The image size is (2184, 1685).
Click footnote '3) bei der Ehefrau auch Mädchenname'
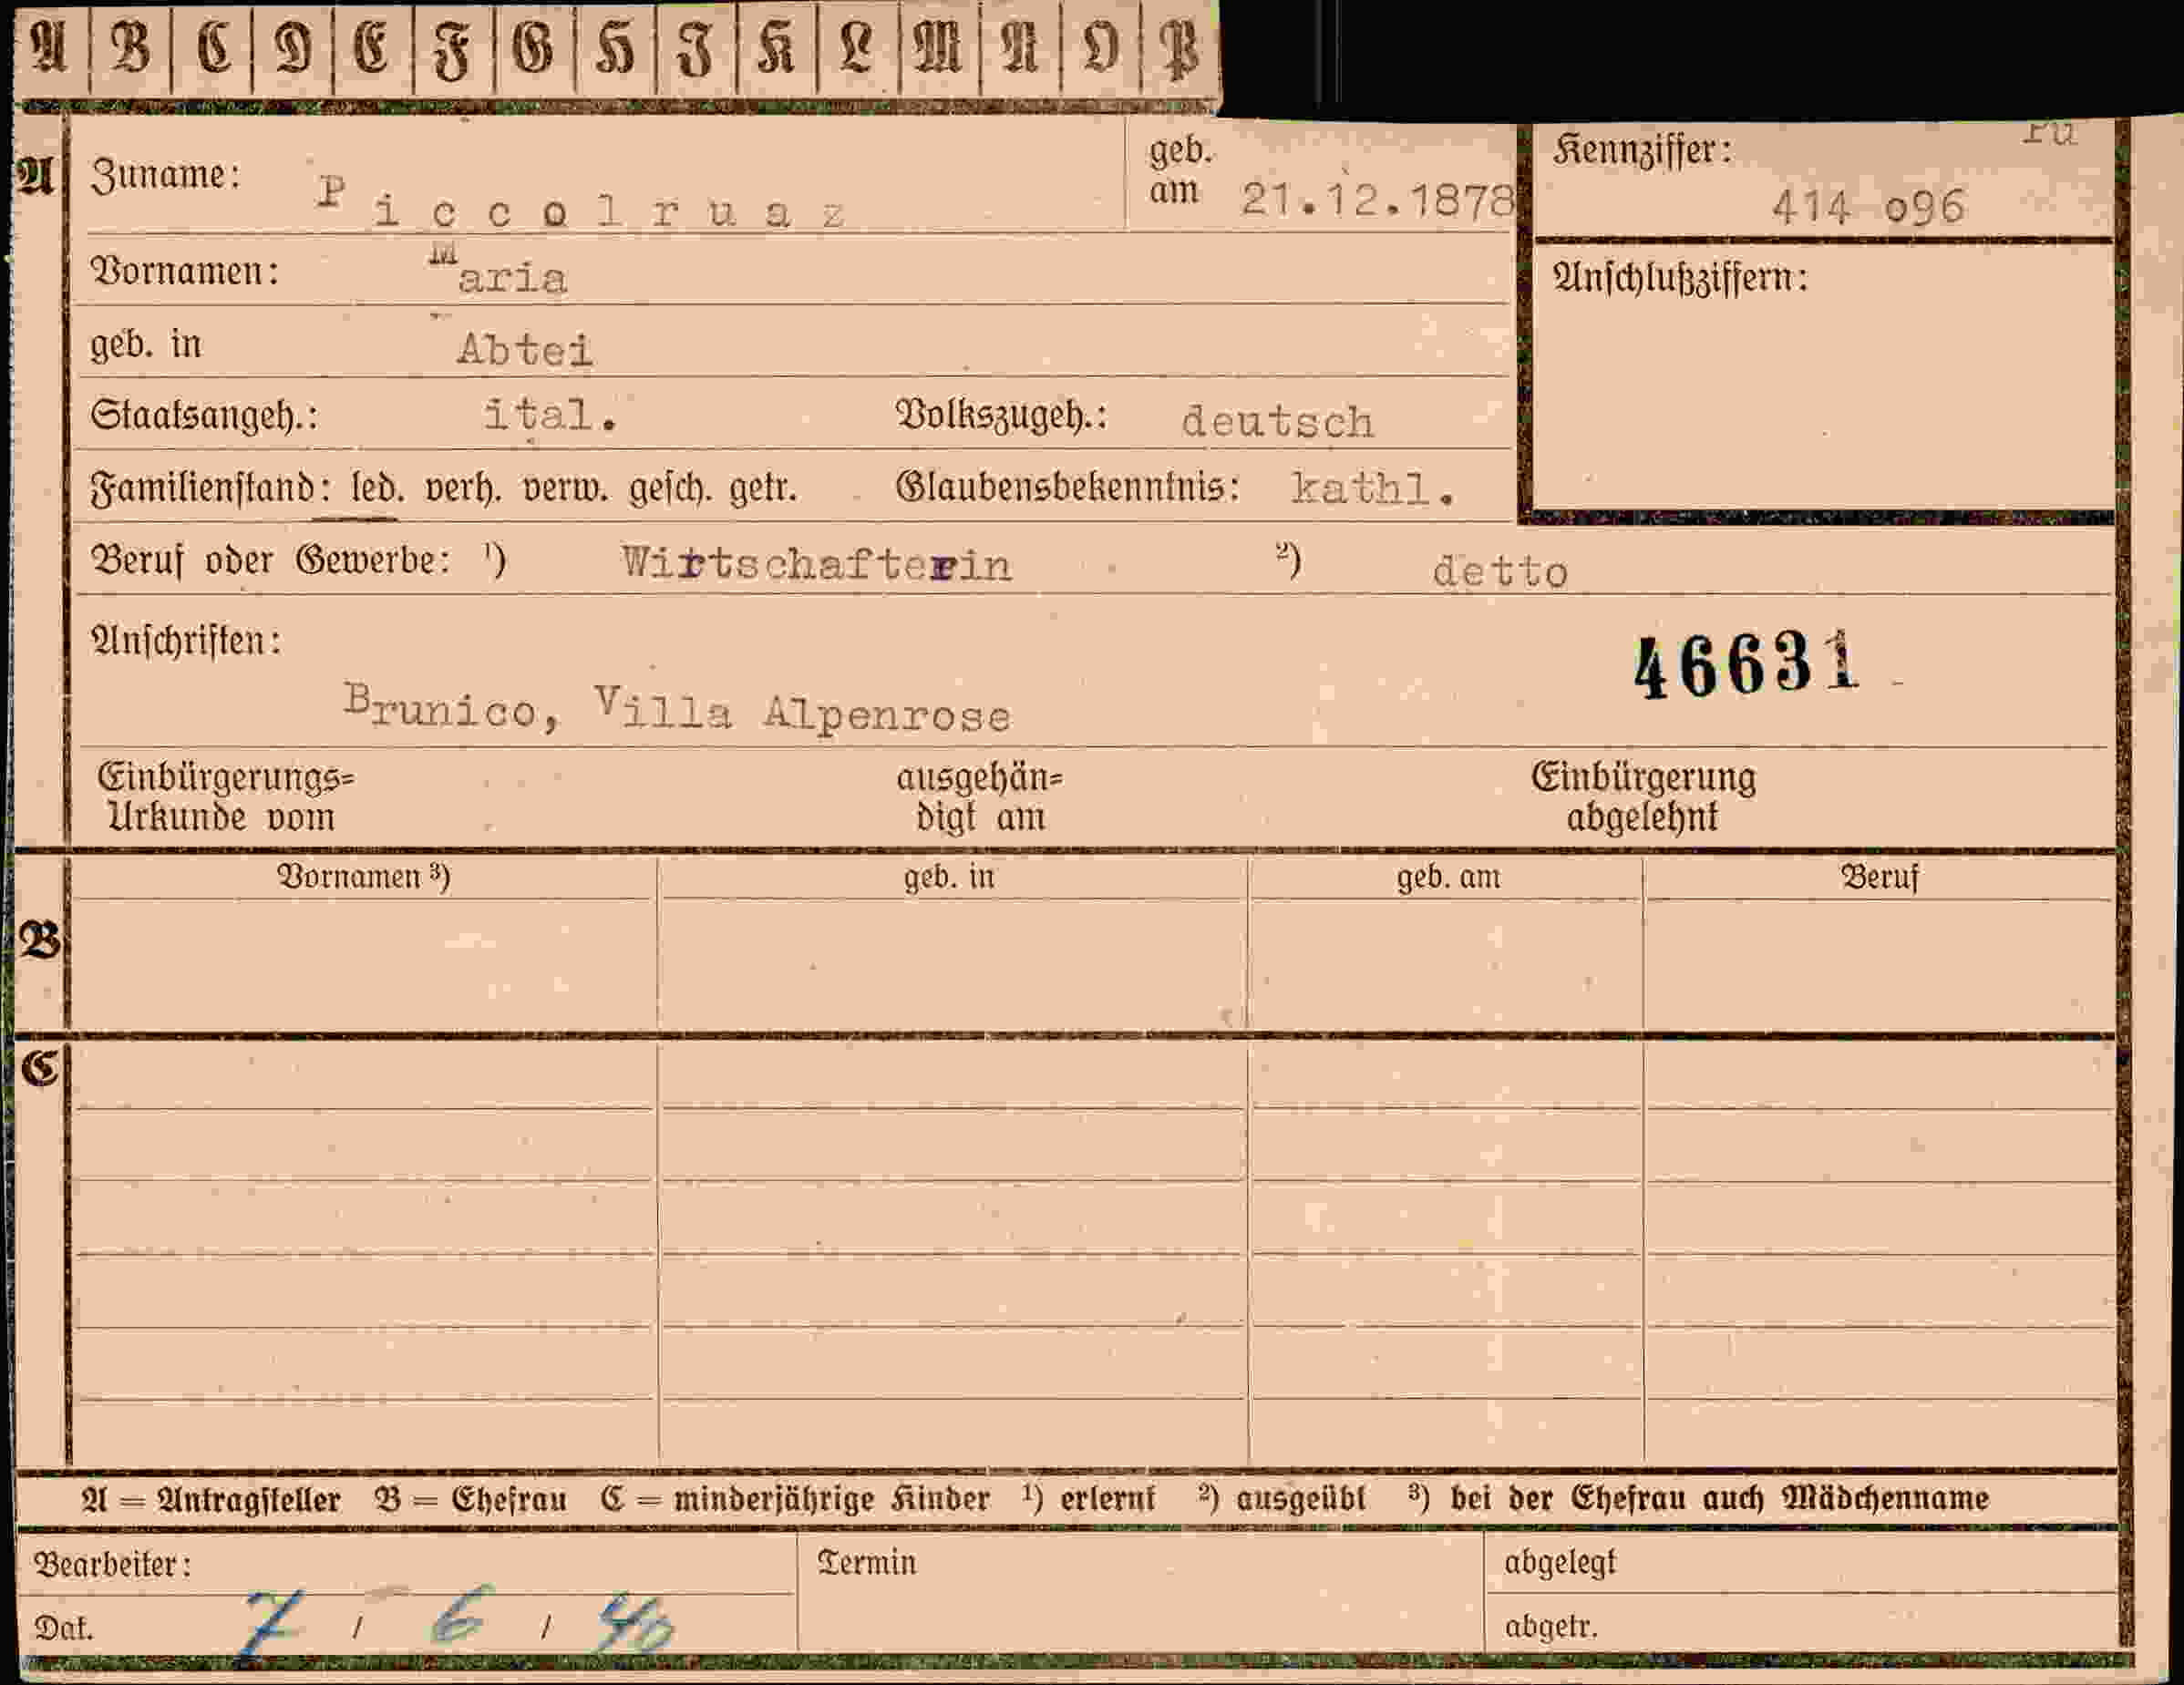(x=1698, y=1498)
